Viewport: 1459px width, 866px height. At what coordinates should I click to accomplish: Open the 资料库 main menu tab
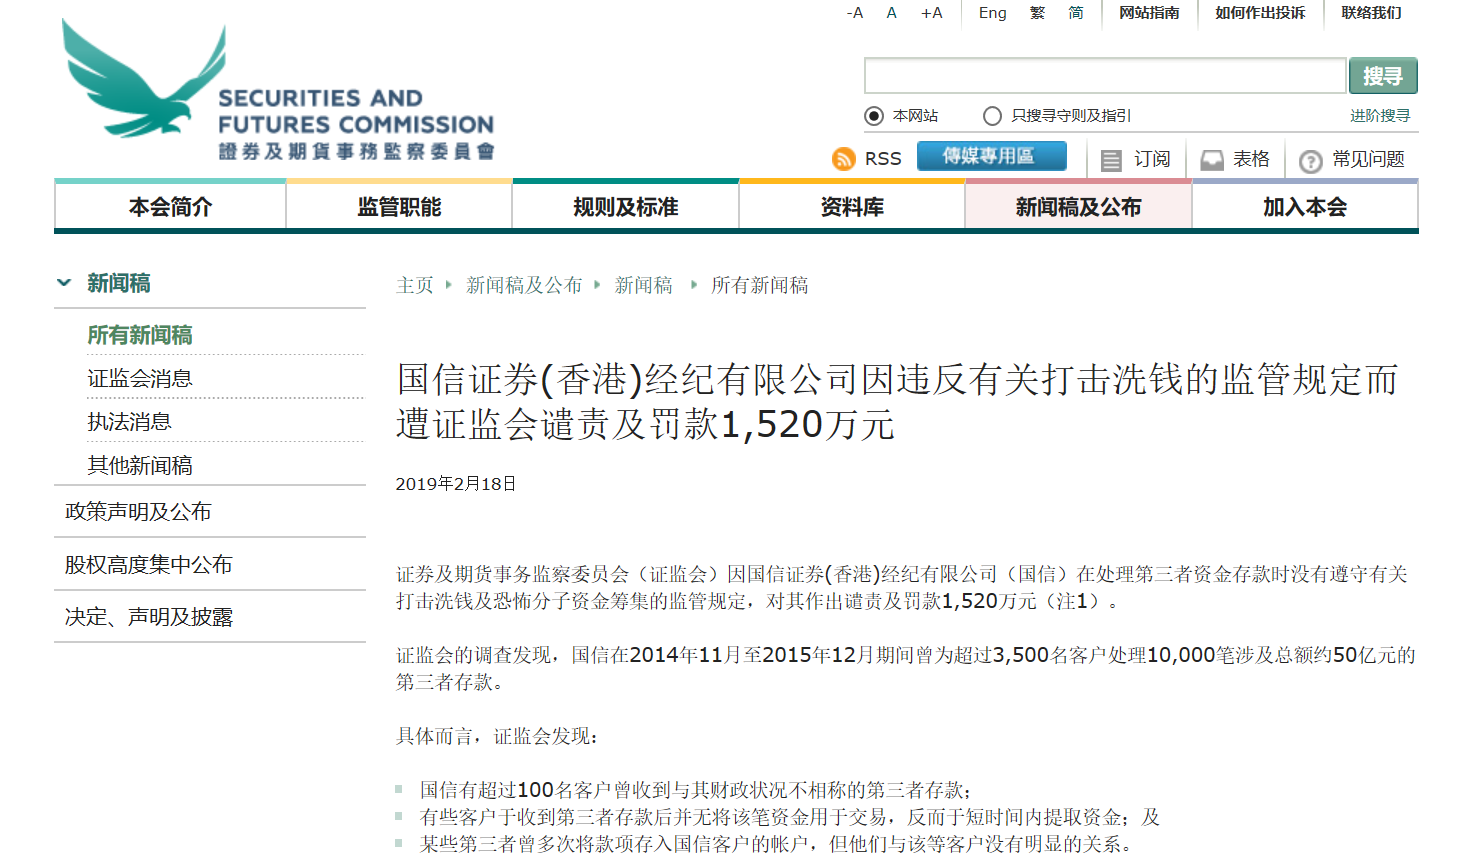pyautogui.click(x=852, y=207)
